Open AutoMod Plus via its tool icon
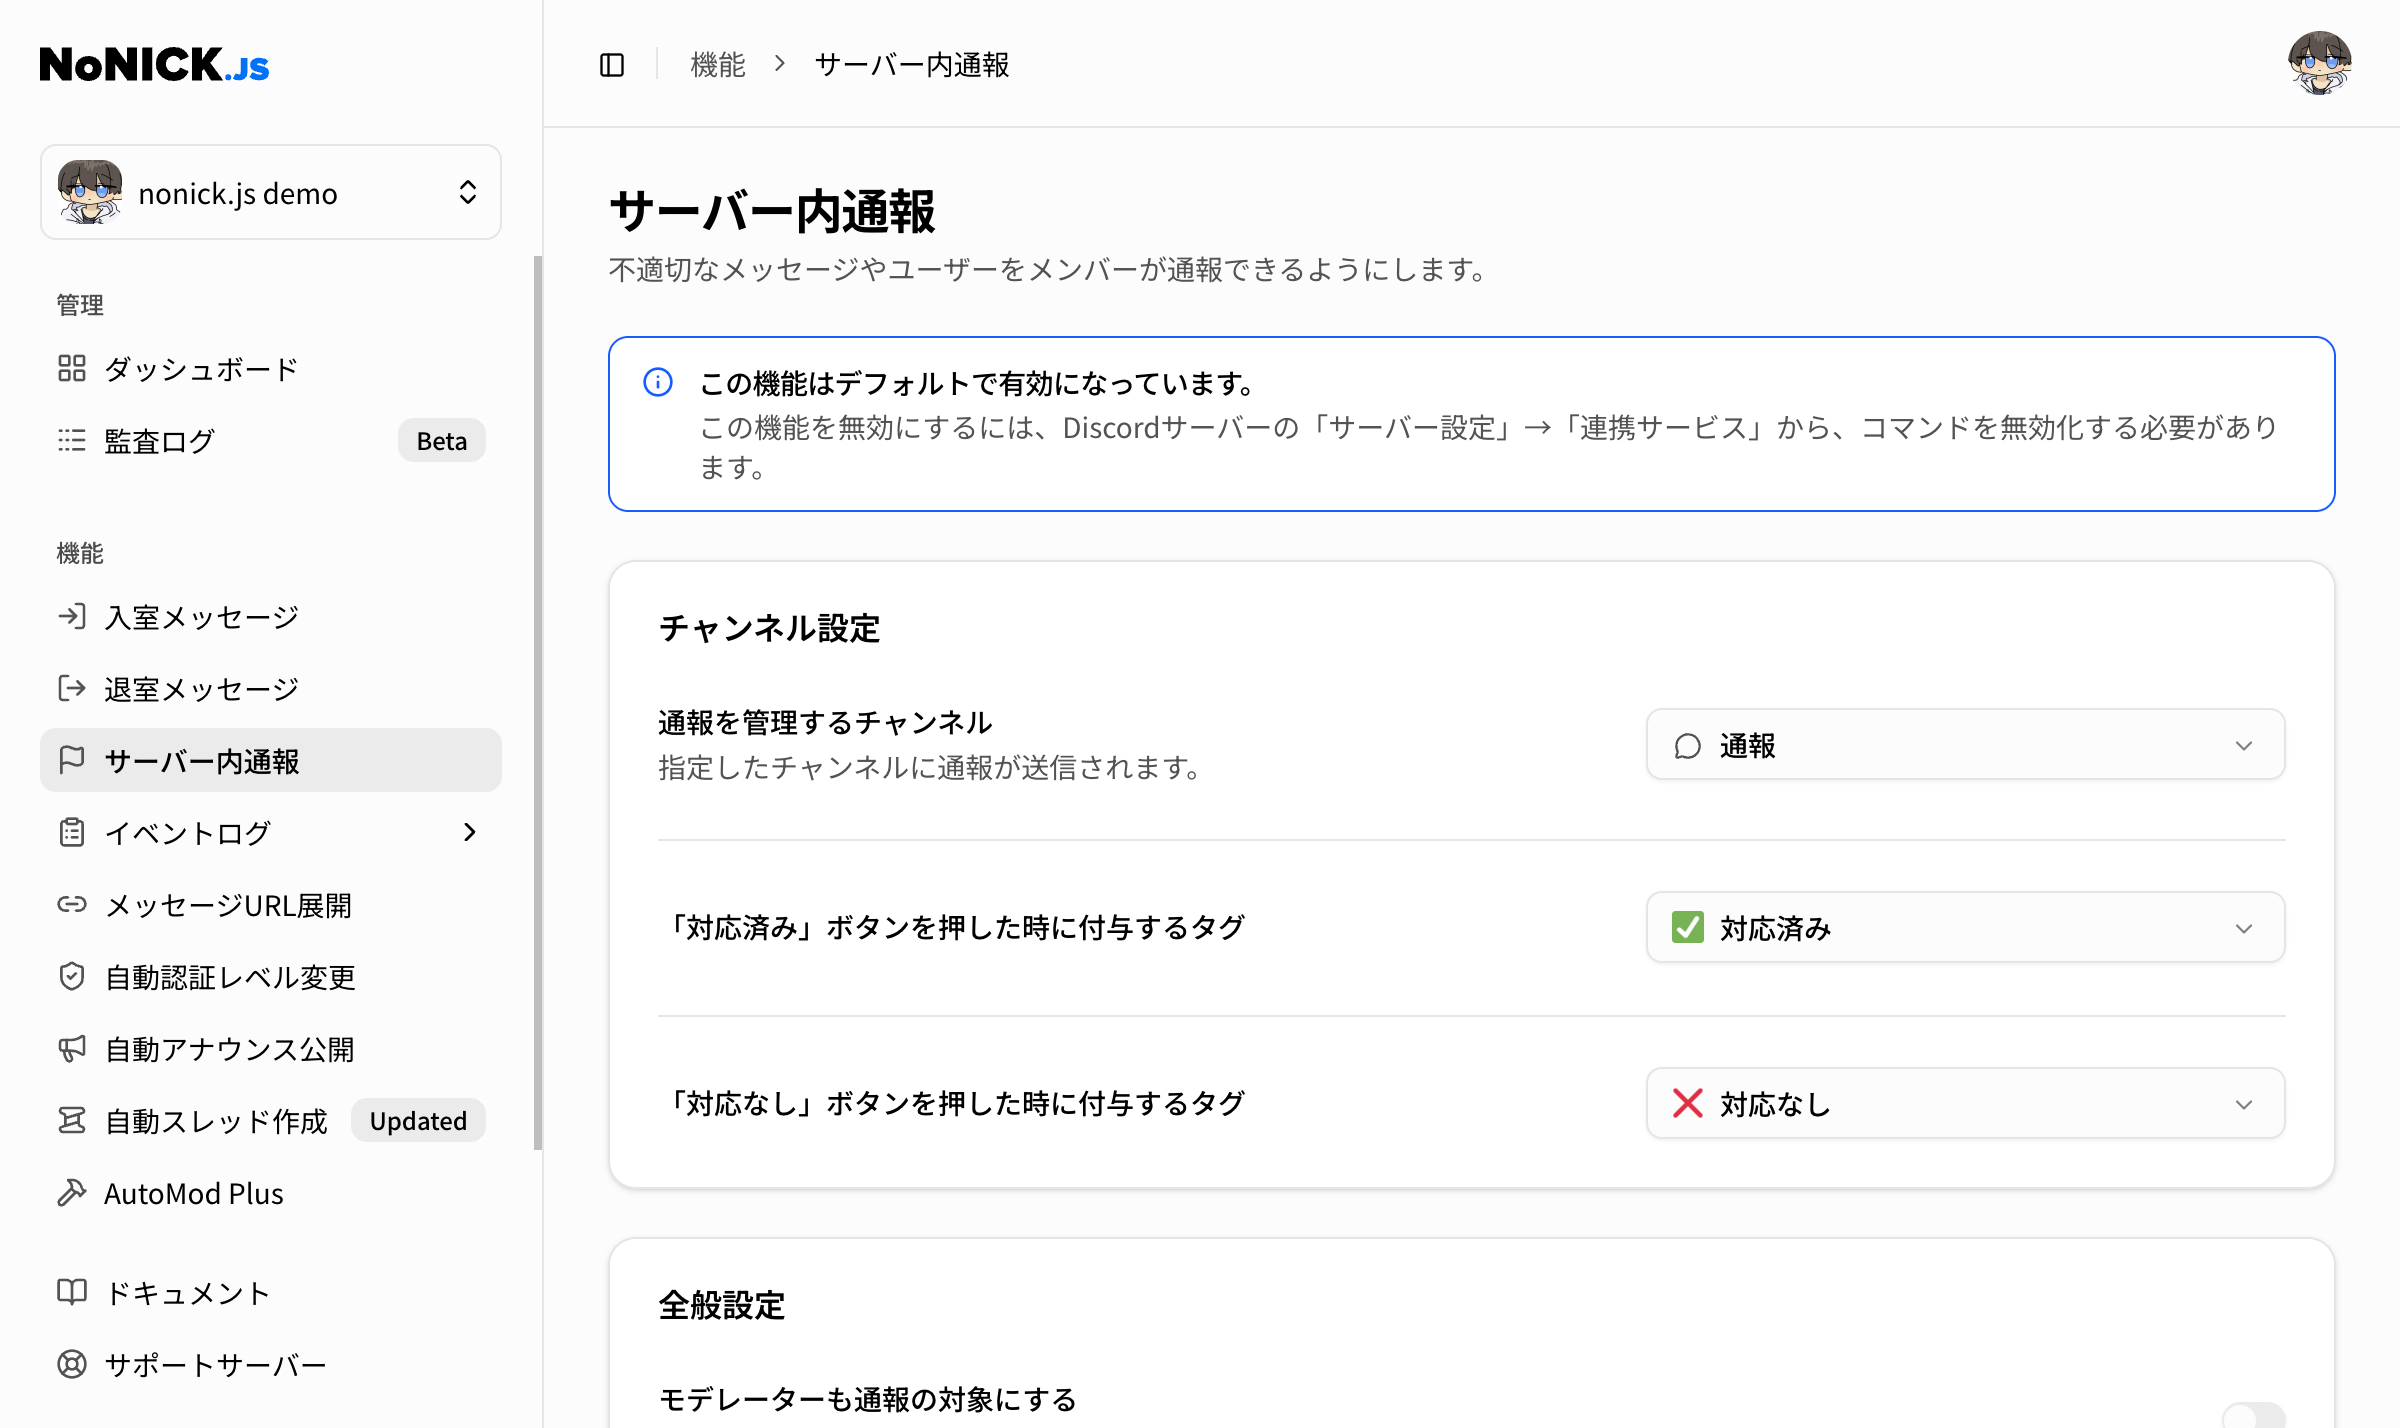2400x1428 pixels. pyautogui.click(x=71, y=1193)
